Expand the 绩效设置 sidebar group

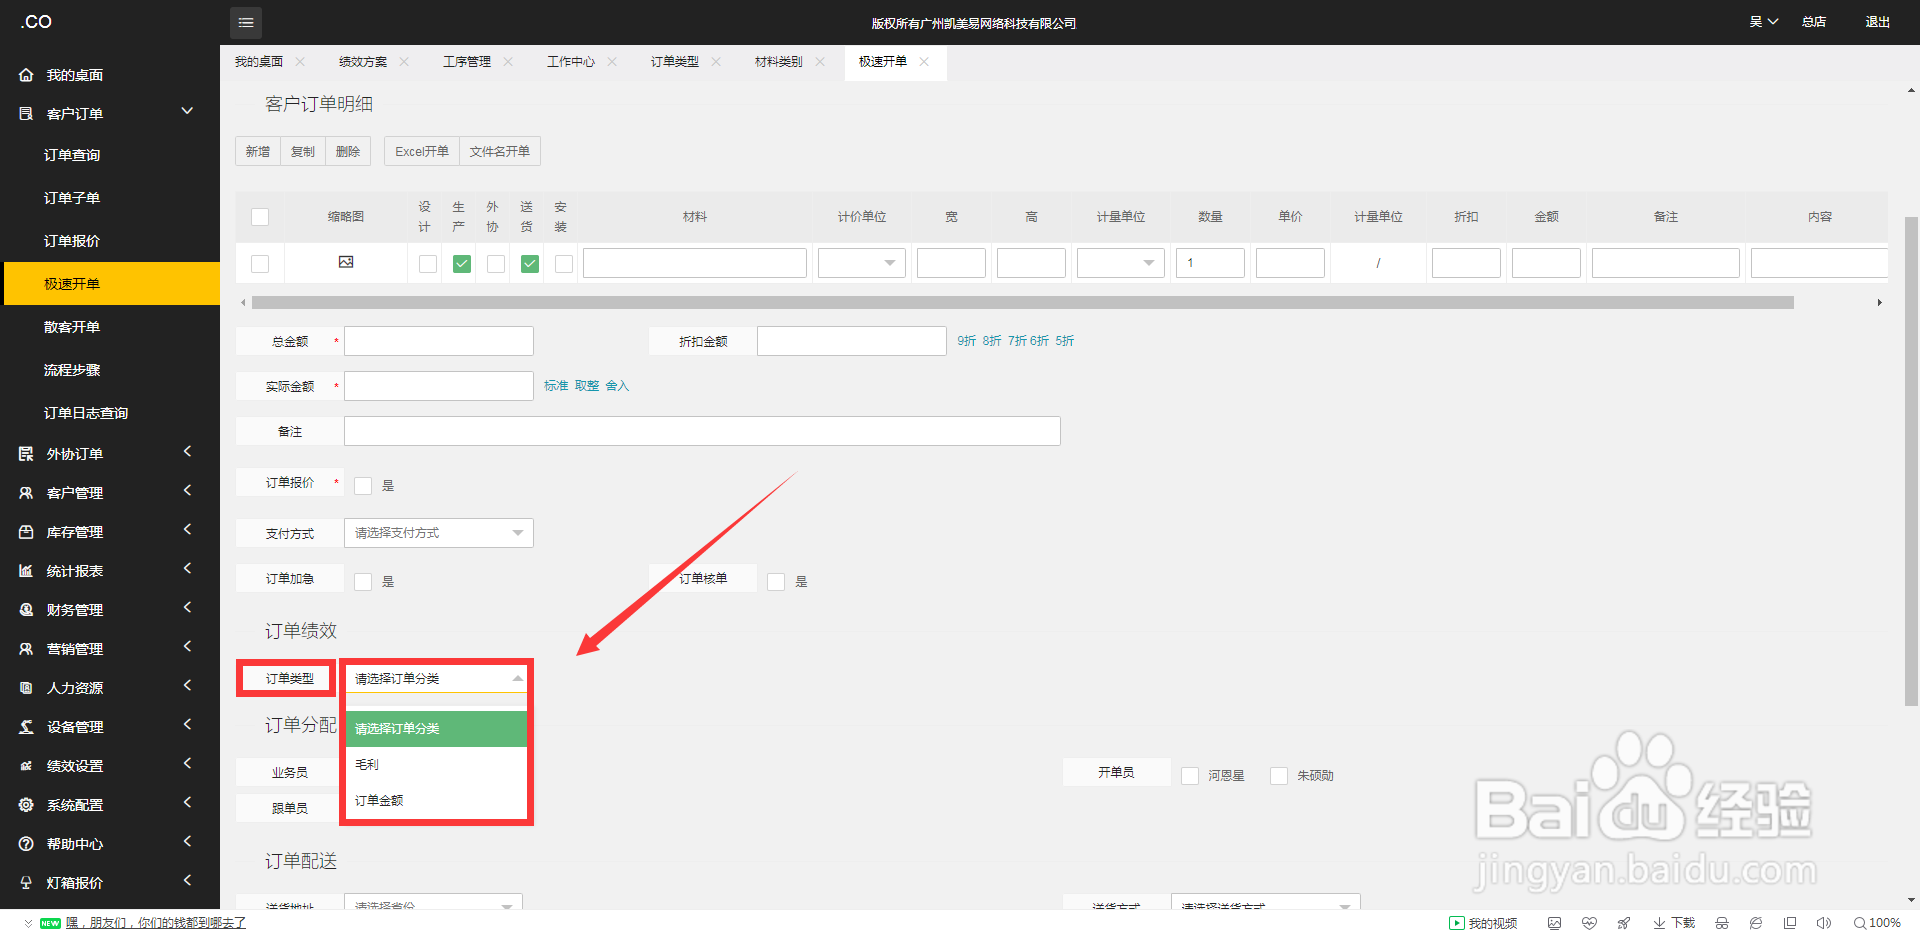[x=187, y=764]
